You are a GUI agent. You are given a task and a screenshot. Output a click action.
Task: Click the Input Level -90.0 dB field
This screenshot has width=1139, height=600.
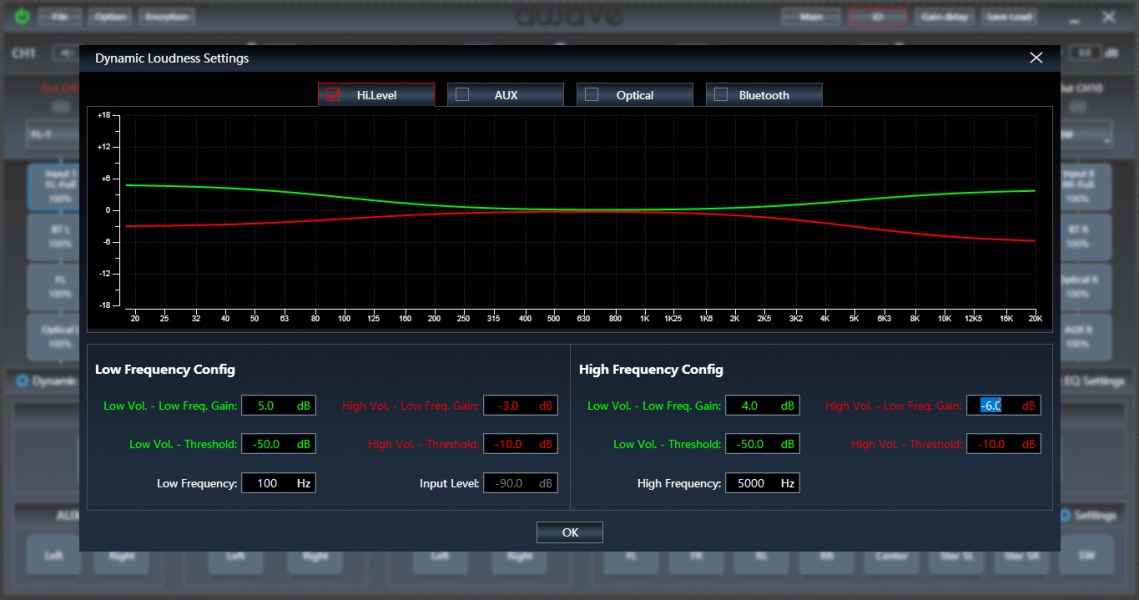[x=520, y=483]
